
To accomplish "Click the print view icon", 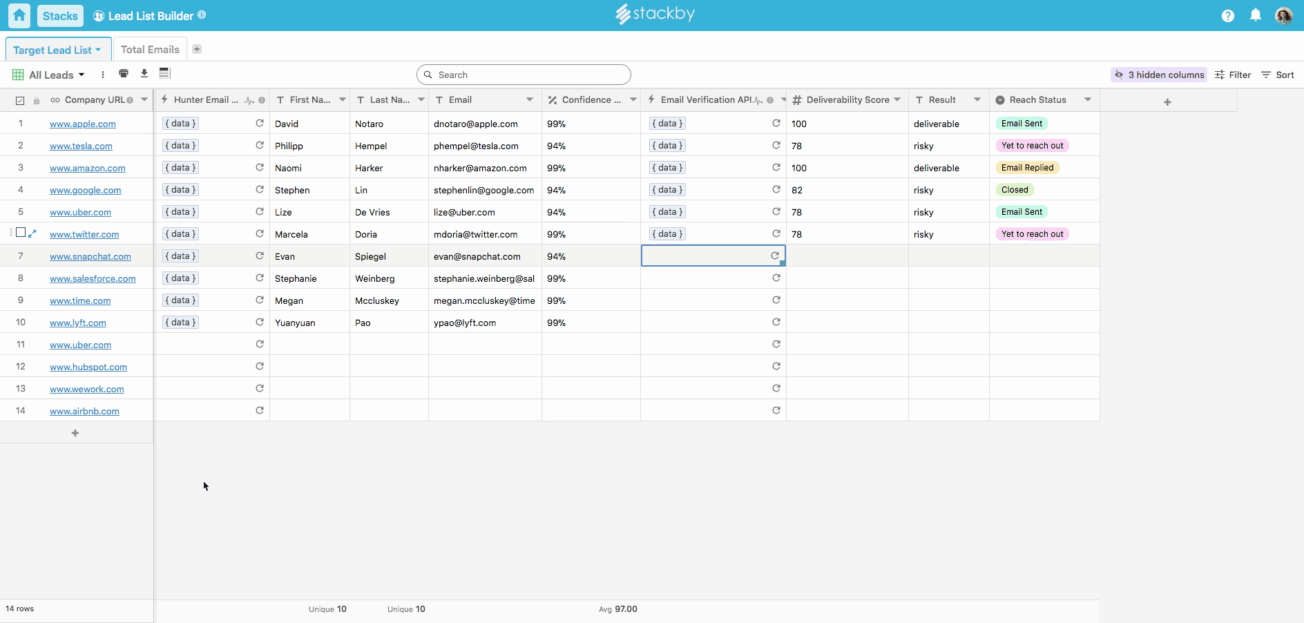I will tap(124, 74).
